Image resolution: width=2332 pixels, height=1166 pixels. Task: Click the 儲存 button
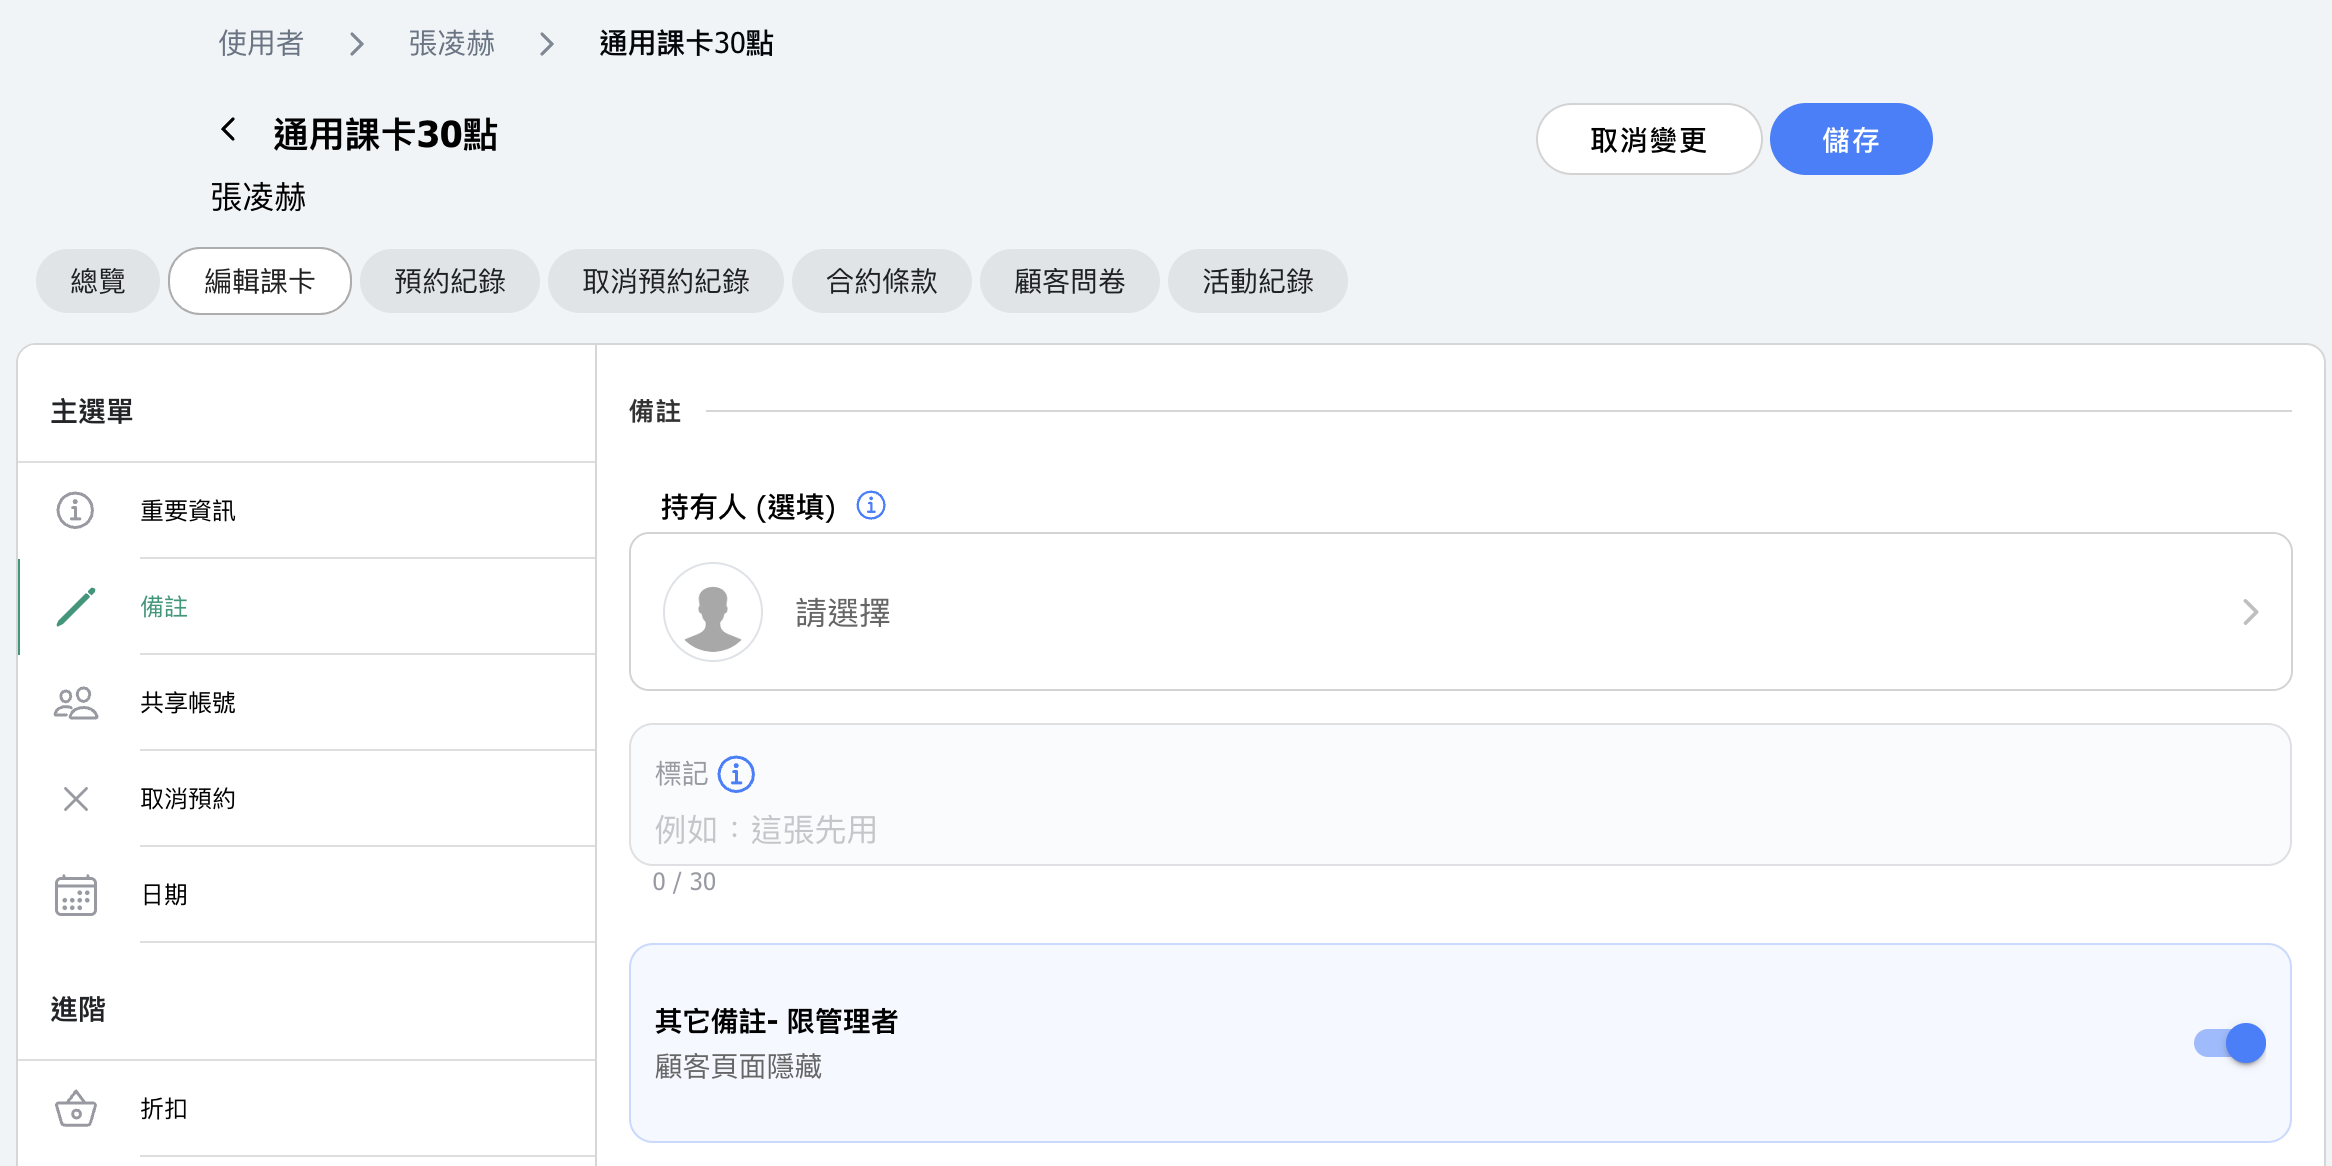(1850, 139)
